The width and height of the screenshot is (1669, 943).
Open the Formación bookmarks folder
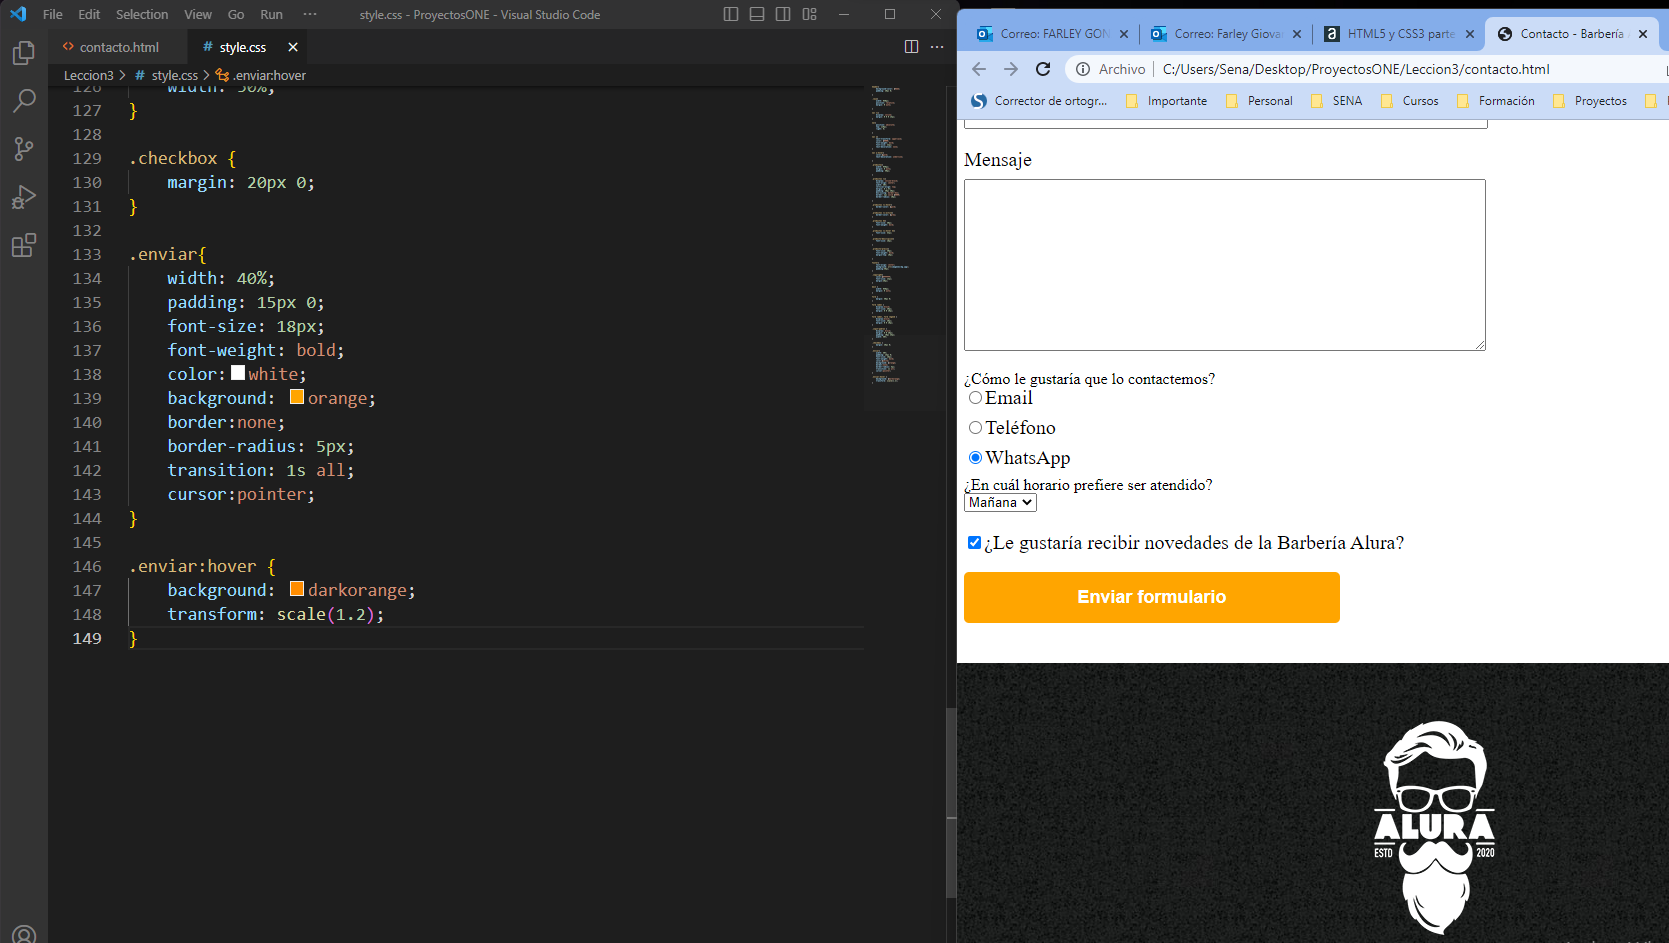(x=1495, y=101)
